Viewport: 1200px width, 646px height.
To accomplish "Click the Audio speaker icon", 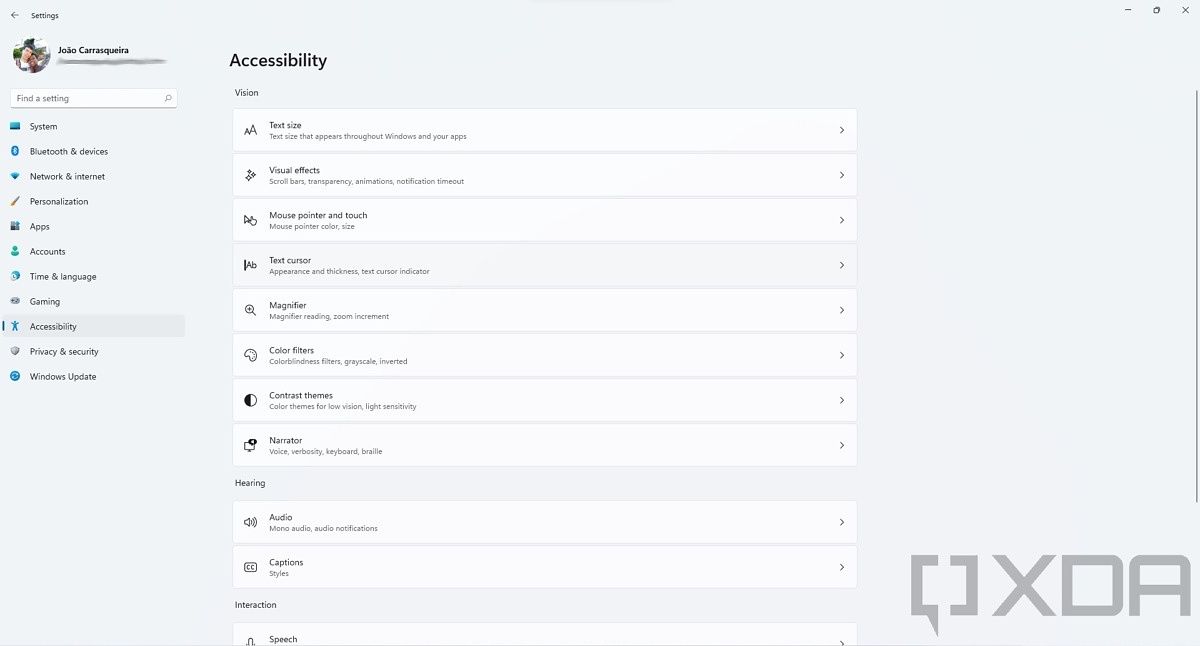I will pyautogui.click(x=250, y=522).
